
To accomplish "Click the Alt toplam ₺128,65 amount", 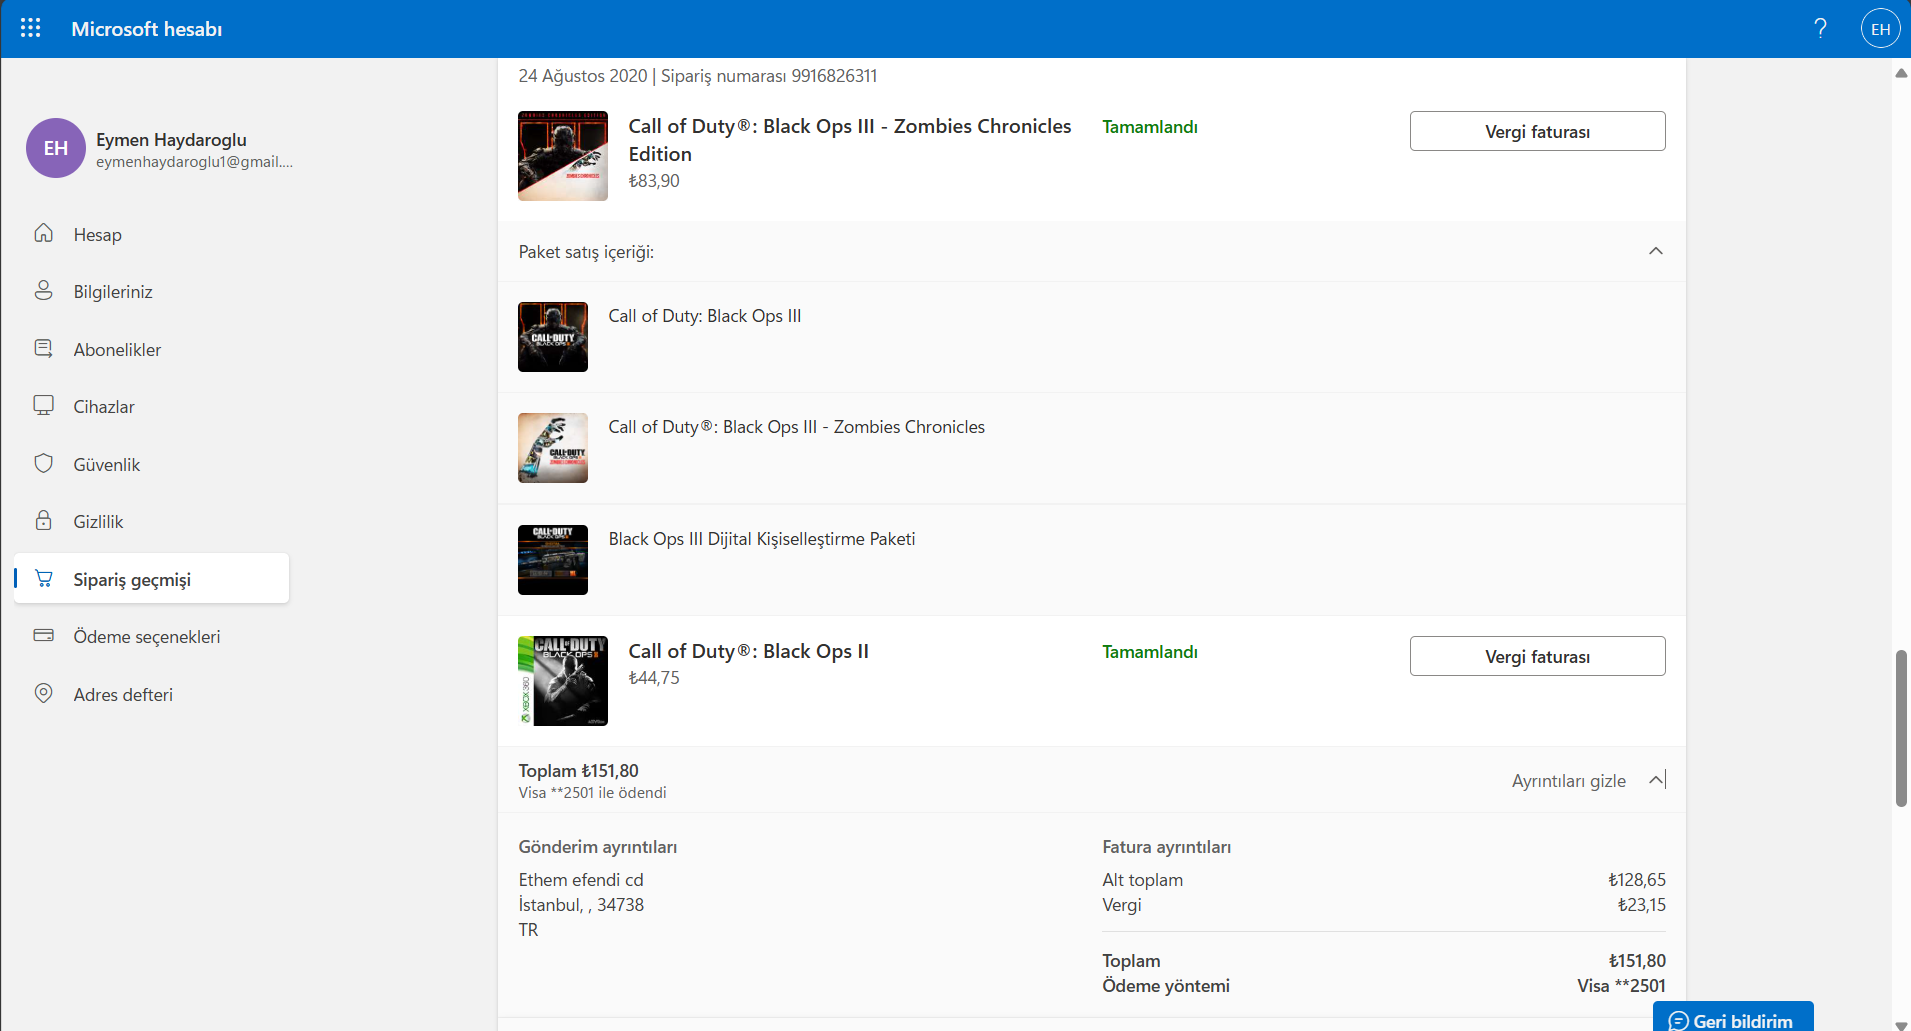I will 1637,880.
